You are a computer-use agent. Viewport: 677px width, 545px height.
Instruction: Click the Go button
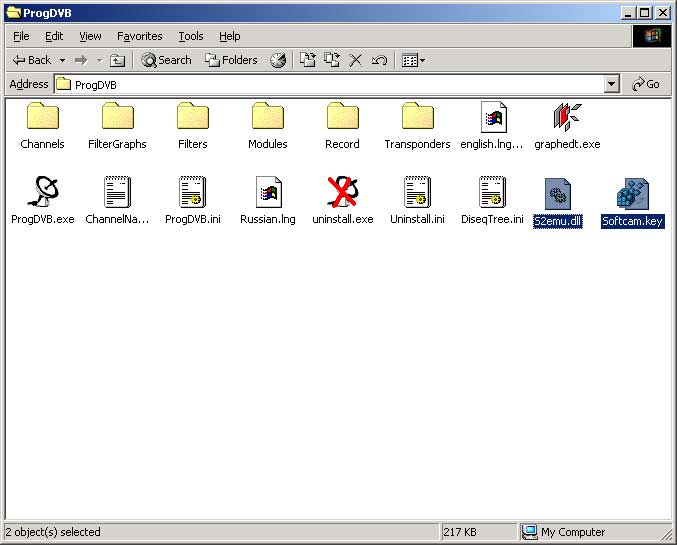click(x=646, y=84)
